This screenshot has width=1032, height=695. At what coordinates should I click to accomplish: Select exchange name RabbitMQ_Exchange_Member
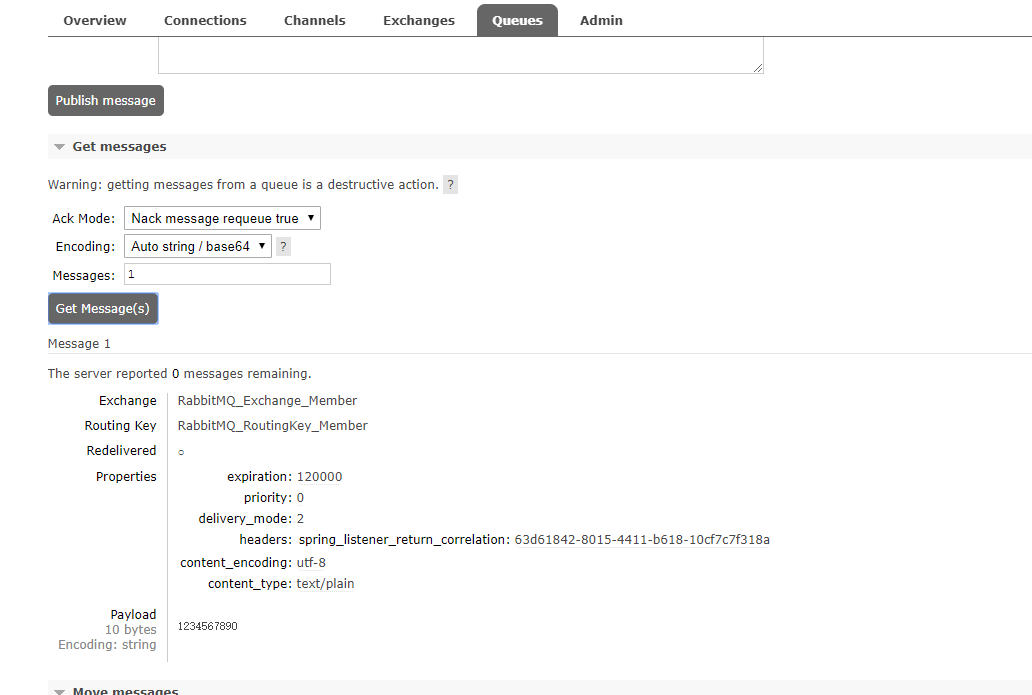click(267, 401)
